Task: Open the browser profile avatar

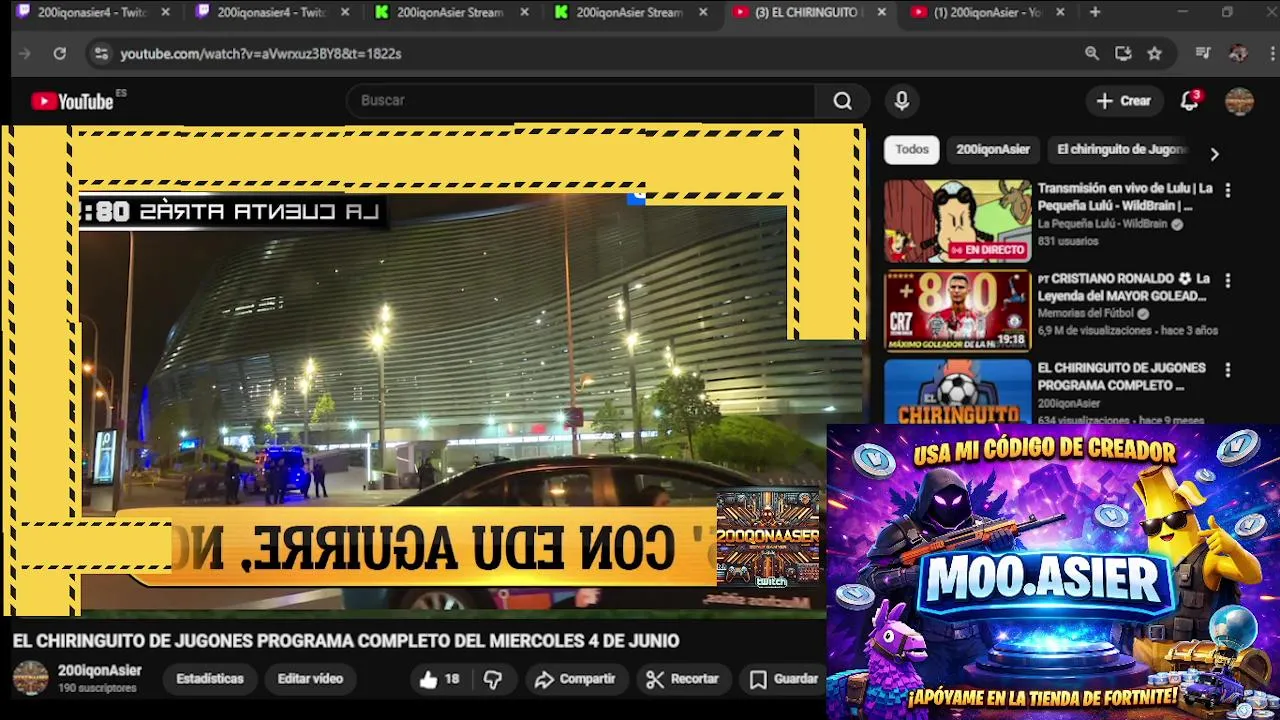Action: 1238,54
